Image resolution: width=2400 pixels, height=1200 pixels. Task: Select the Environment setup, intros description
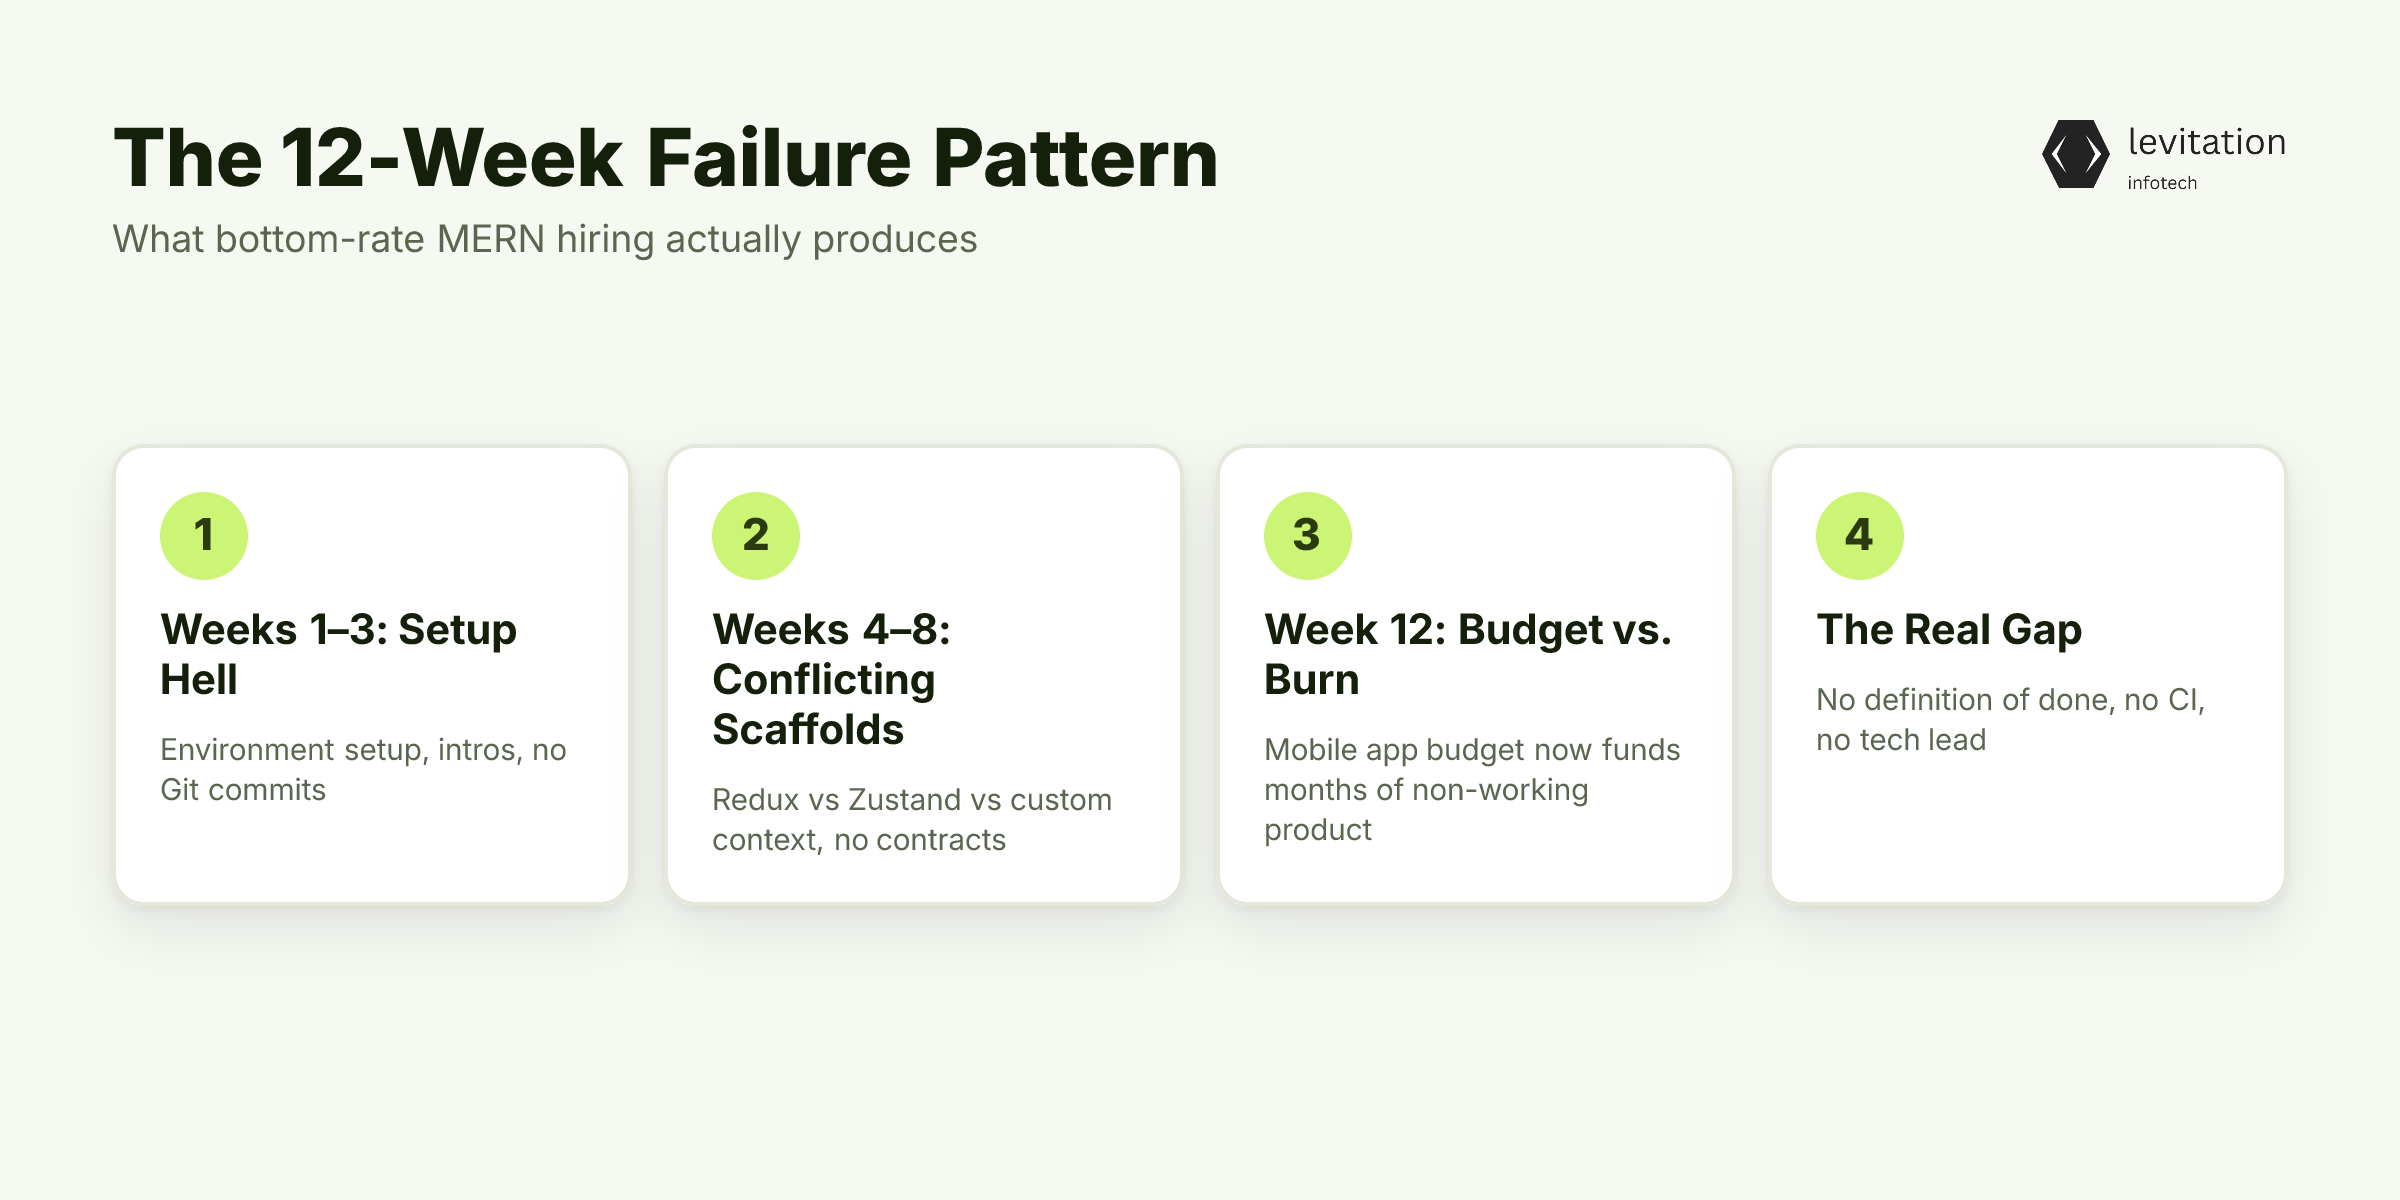[x=363, y=770]
